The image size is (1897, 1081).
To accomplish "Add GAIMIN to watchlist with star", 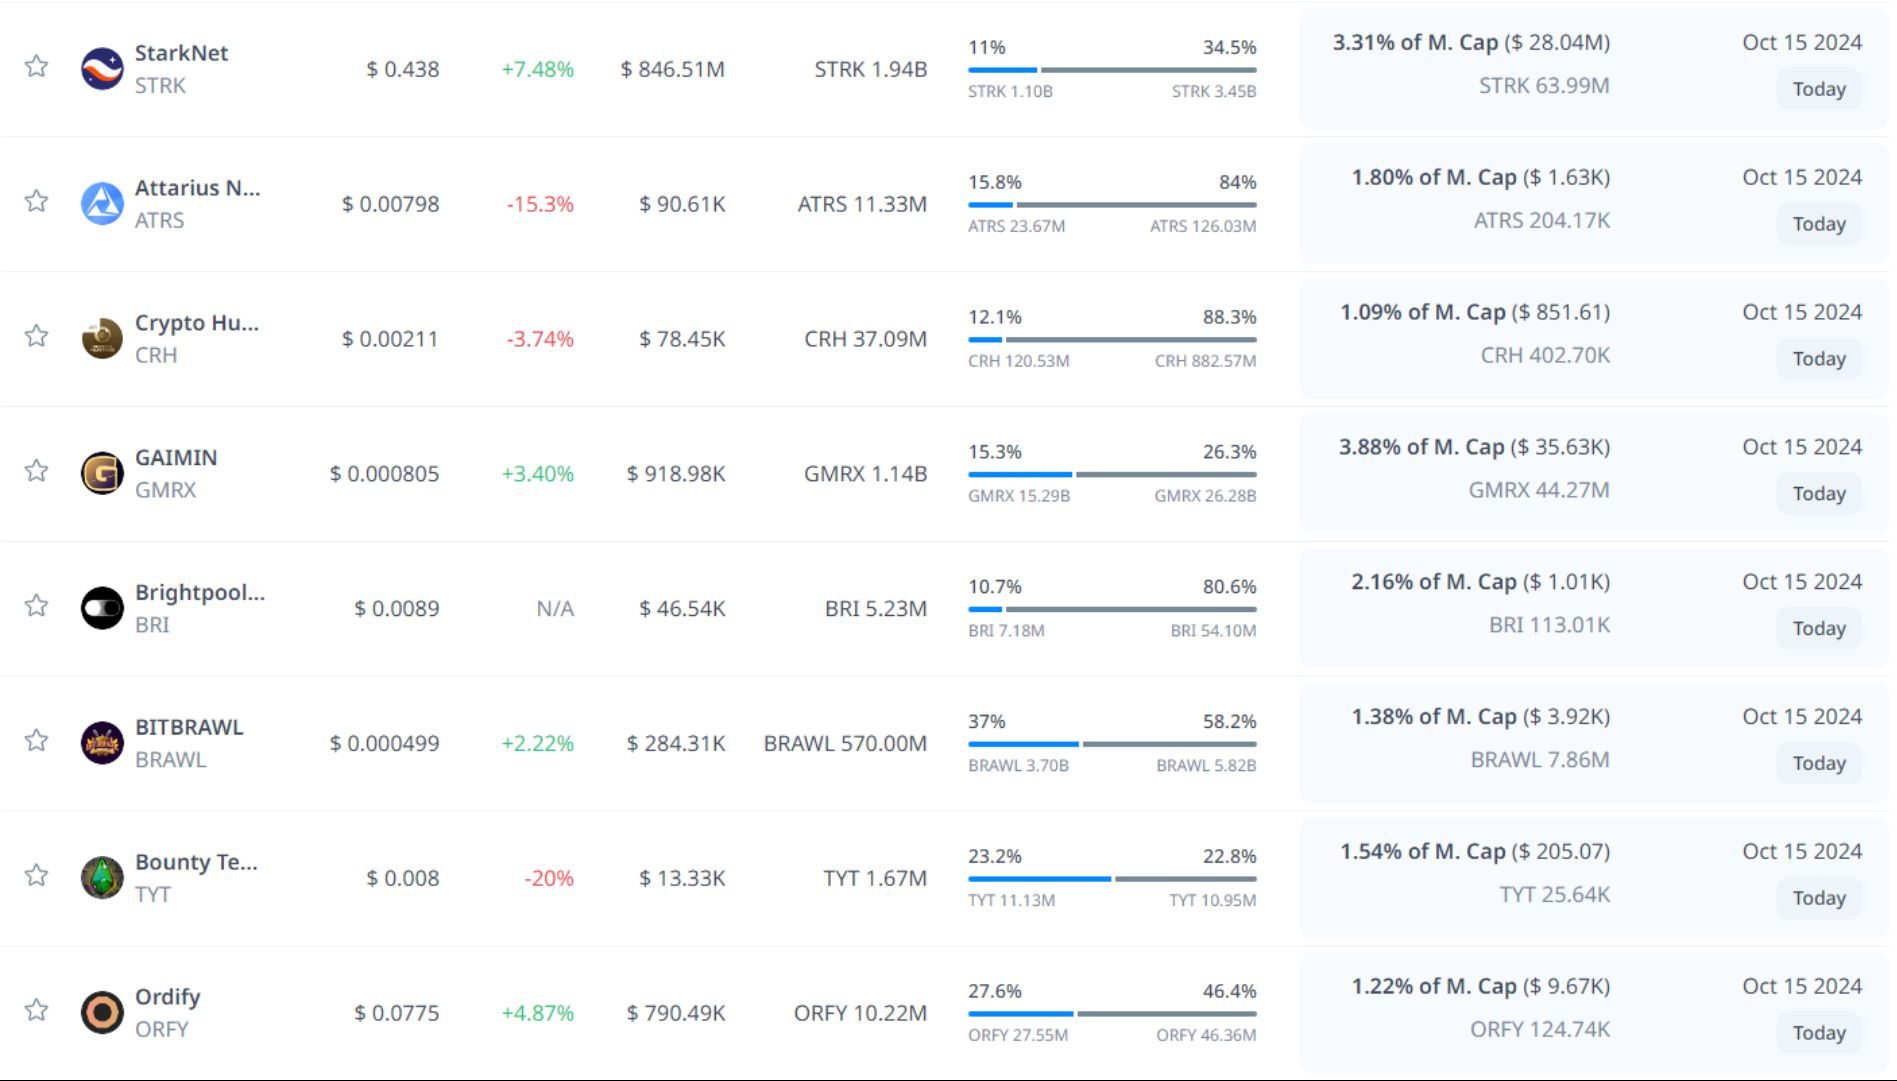I will click(x=37, y=471).
